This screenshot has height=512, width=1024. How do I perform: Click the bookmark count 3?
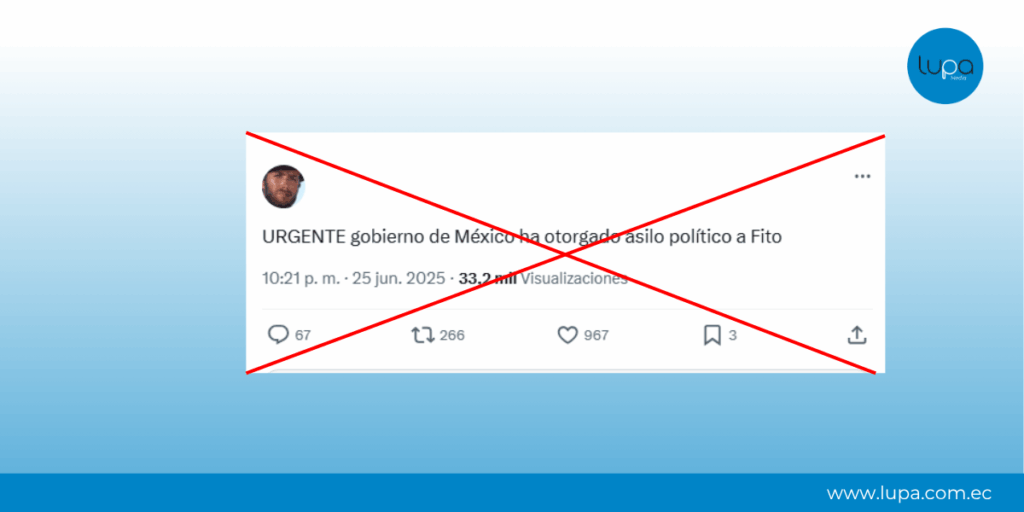point(733,336)
